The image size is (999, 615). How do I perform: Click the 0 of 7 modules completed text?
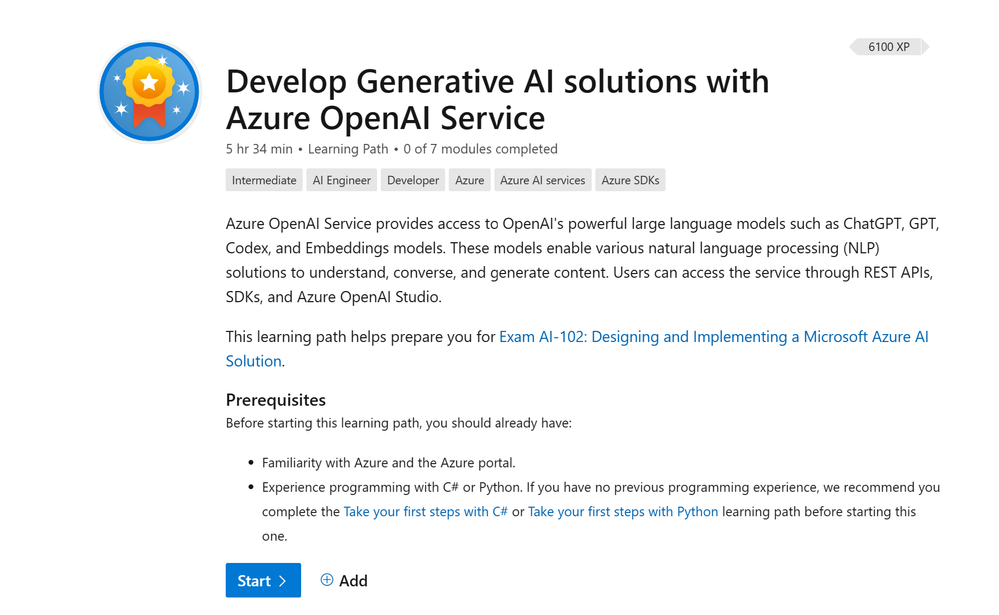click(480, 149)
